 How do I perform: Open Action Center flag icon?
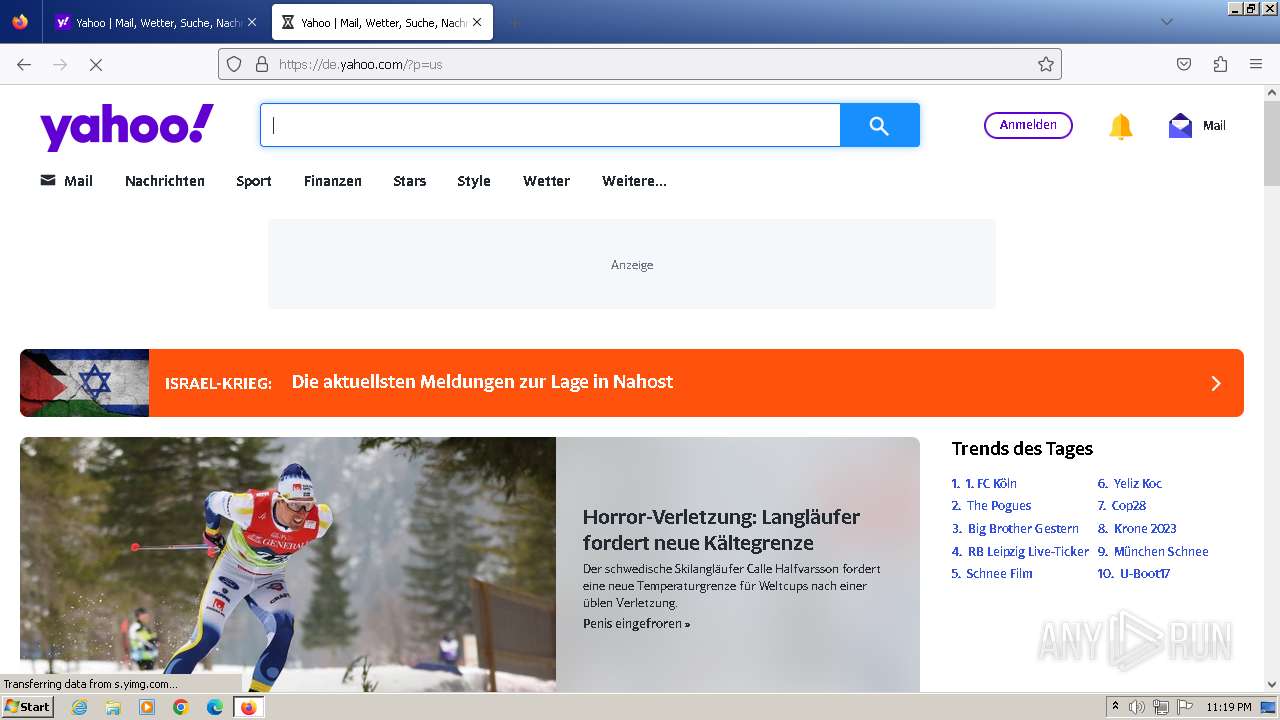(x=1184, y=707)
